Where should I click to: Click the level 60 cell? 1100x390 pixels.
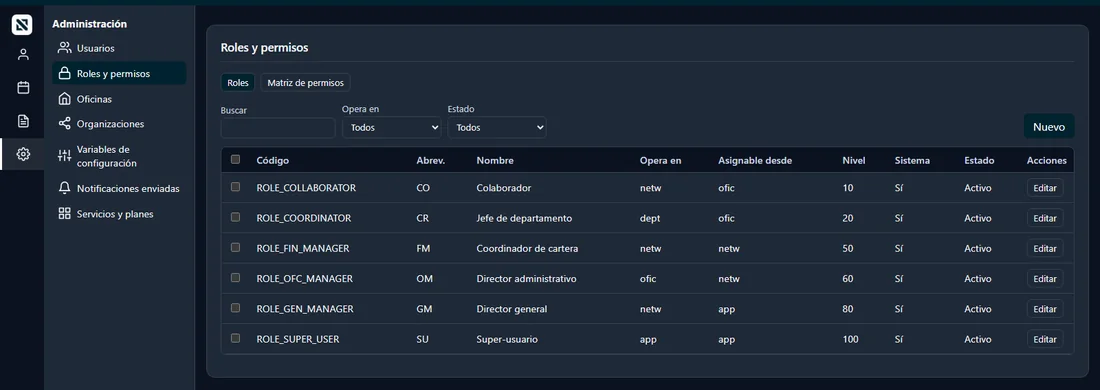[x=848, y=278]
